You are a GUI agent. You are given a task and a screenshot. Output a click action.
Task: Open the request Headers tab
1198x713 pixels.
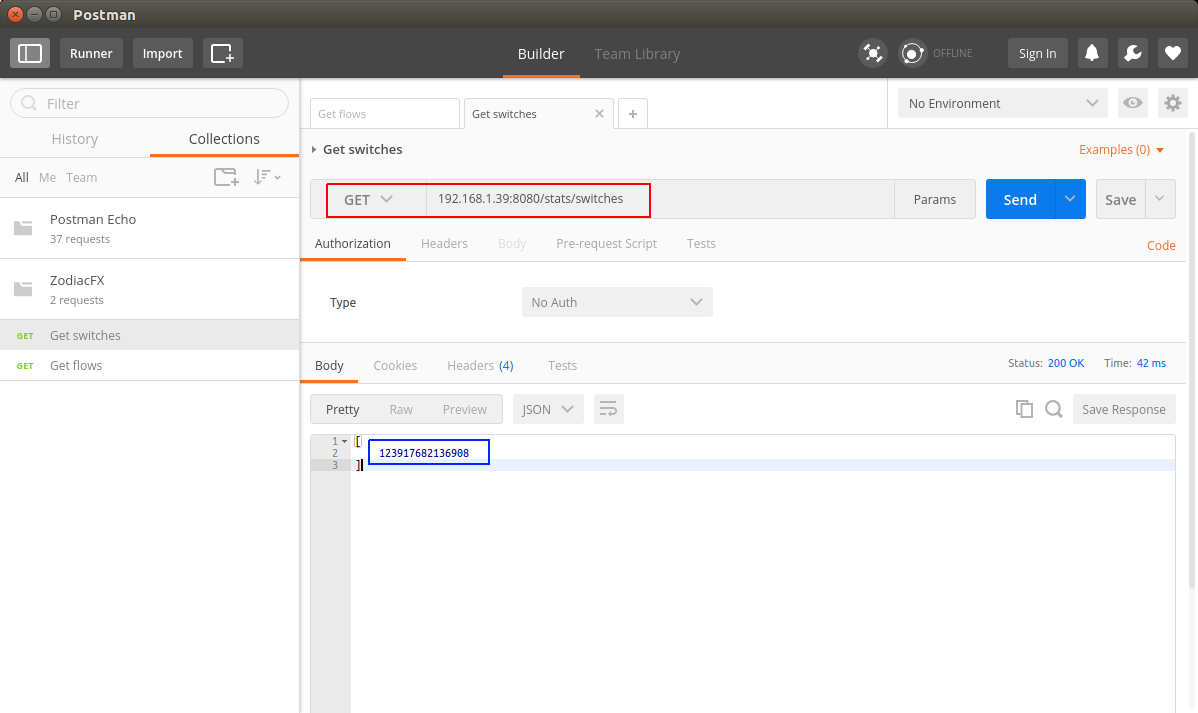point(444,243)
